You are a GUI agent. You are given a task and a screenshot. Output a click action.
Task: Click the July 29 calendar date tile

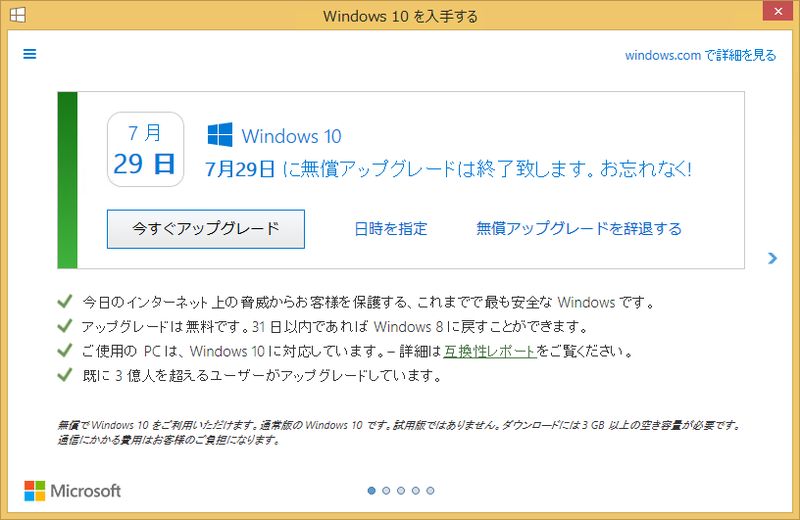point(145,150)
